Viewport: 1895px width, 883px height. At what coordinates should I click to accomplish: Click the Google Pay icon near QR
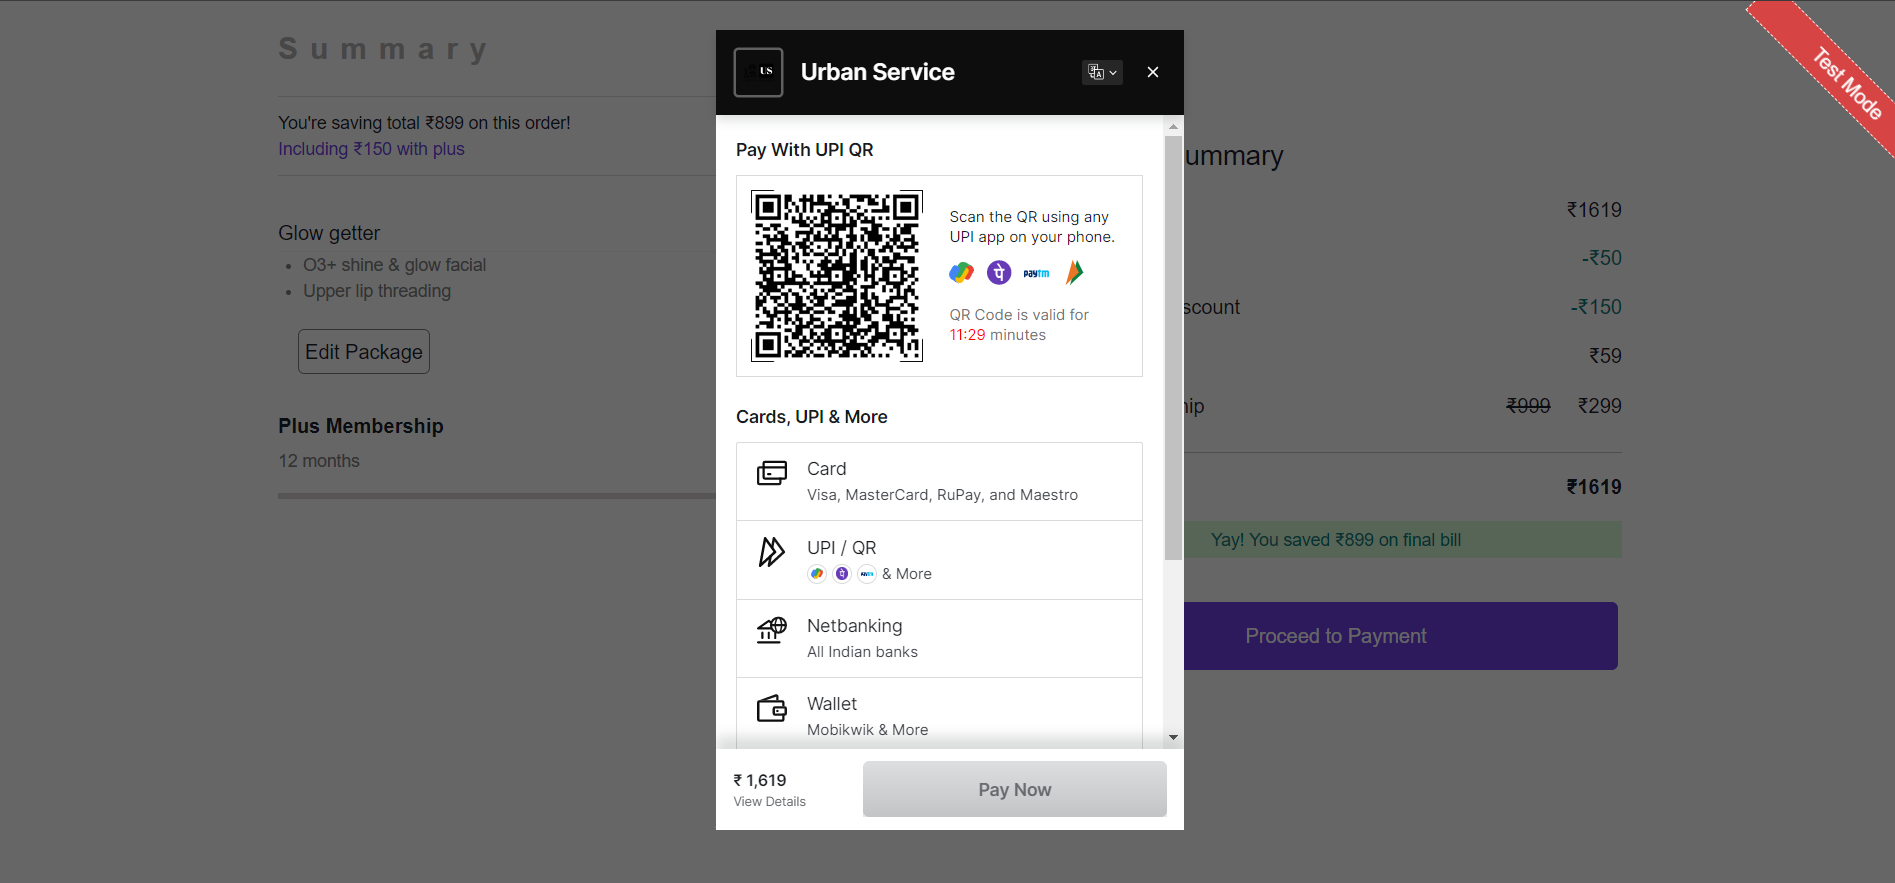click(961, 272)
